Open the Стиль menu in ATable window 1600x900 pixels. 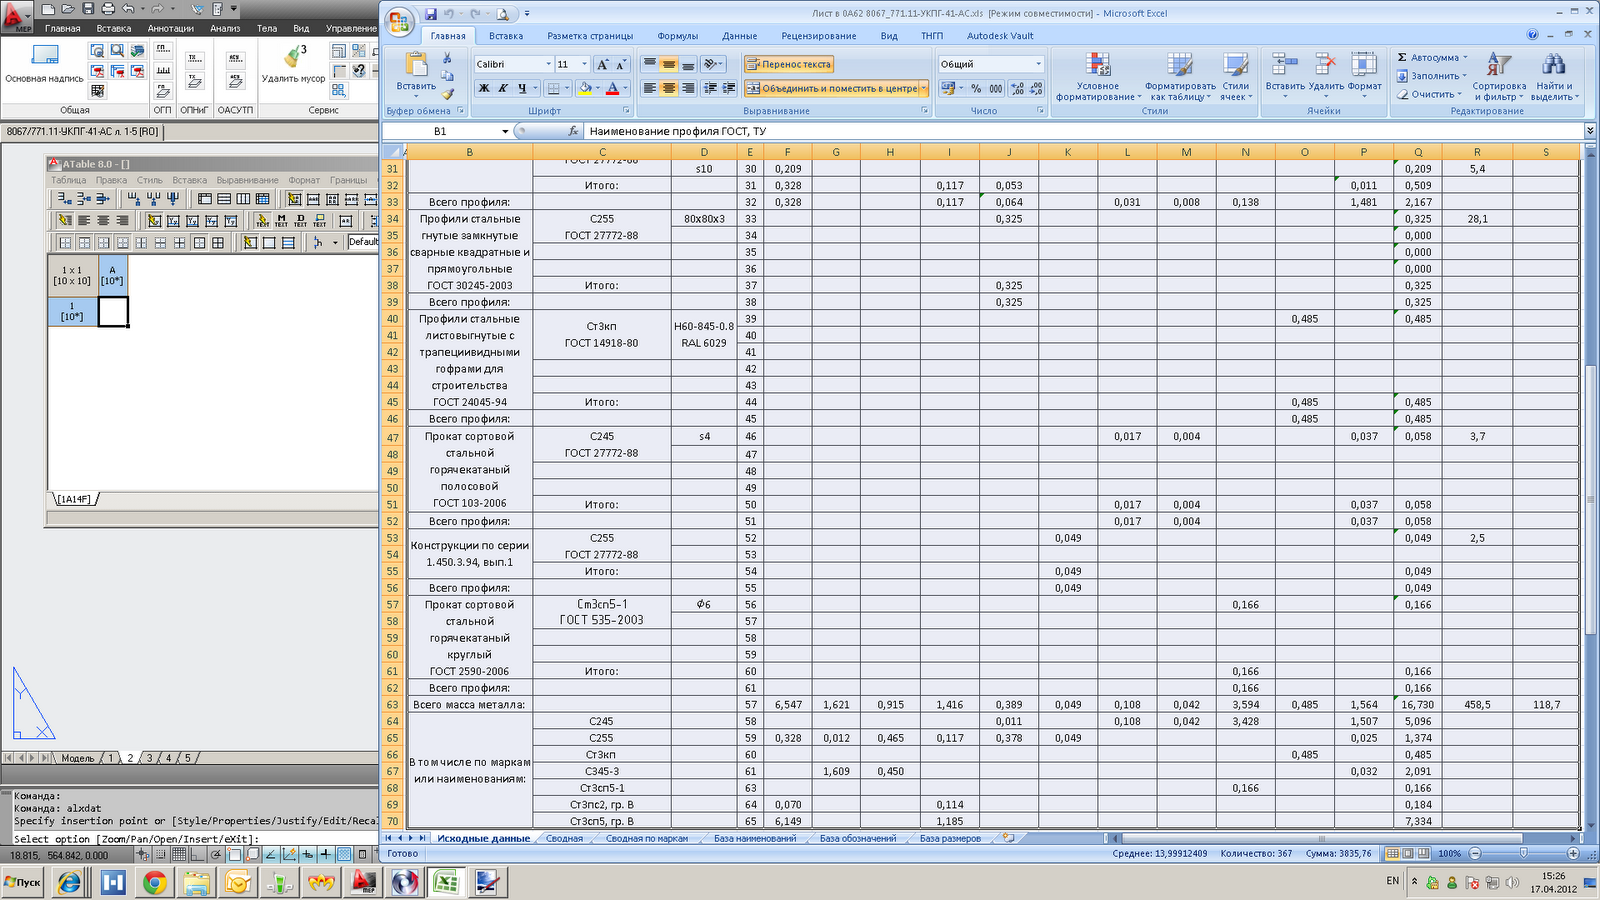coord(149,180)
